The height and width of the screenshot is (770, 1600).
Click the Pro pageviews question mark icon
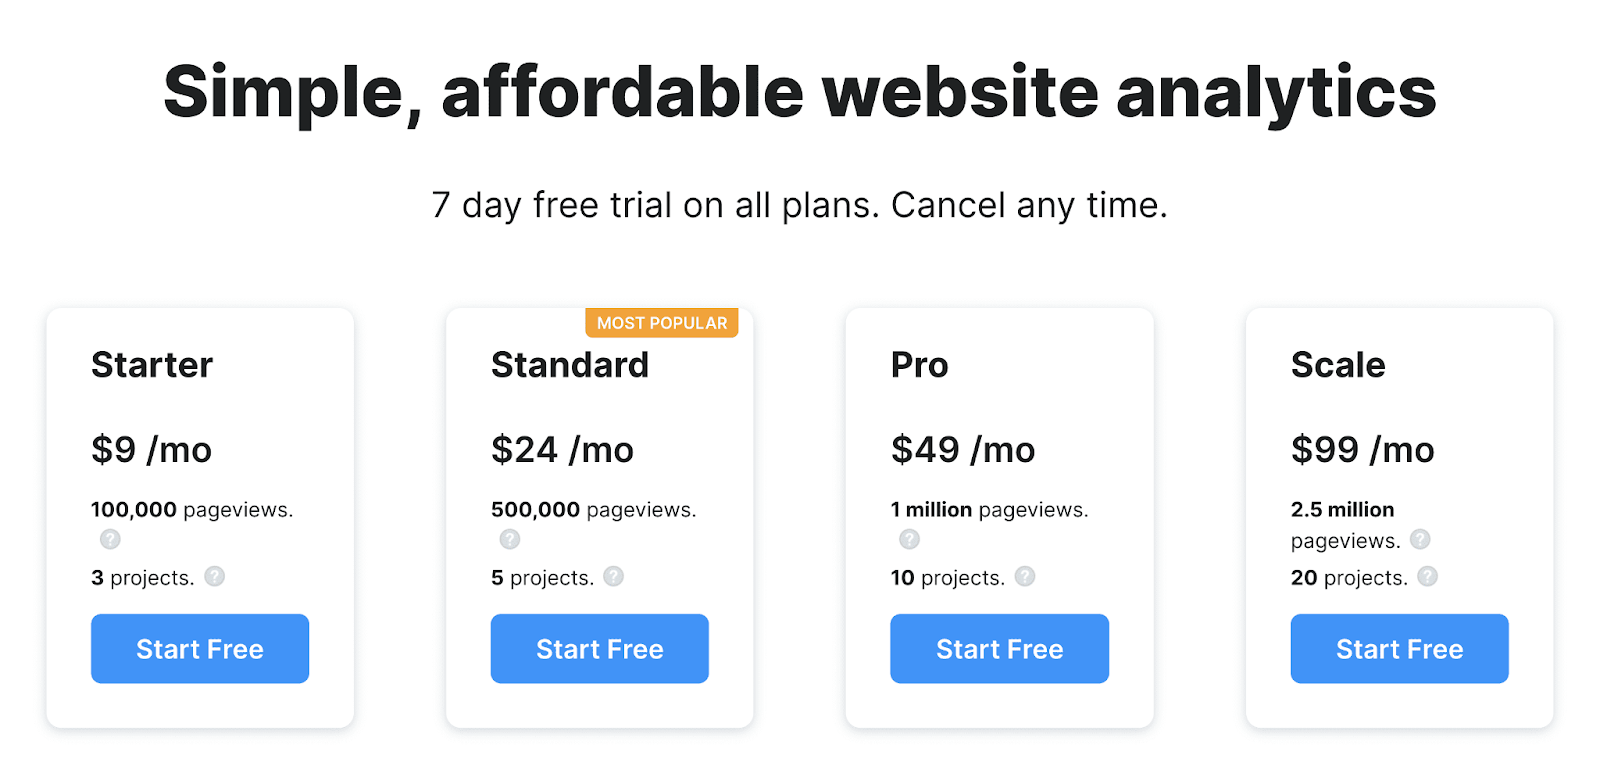909,539
